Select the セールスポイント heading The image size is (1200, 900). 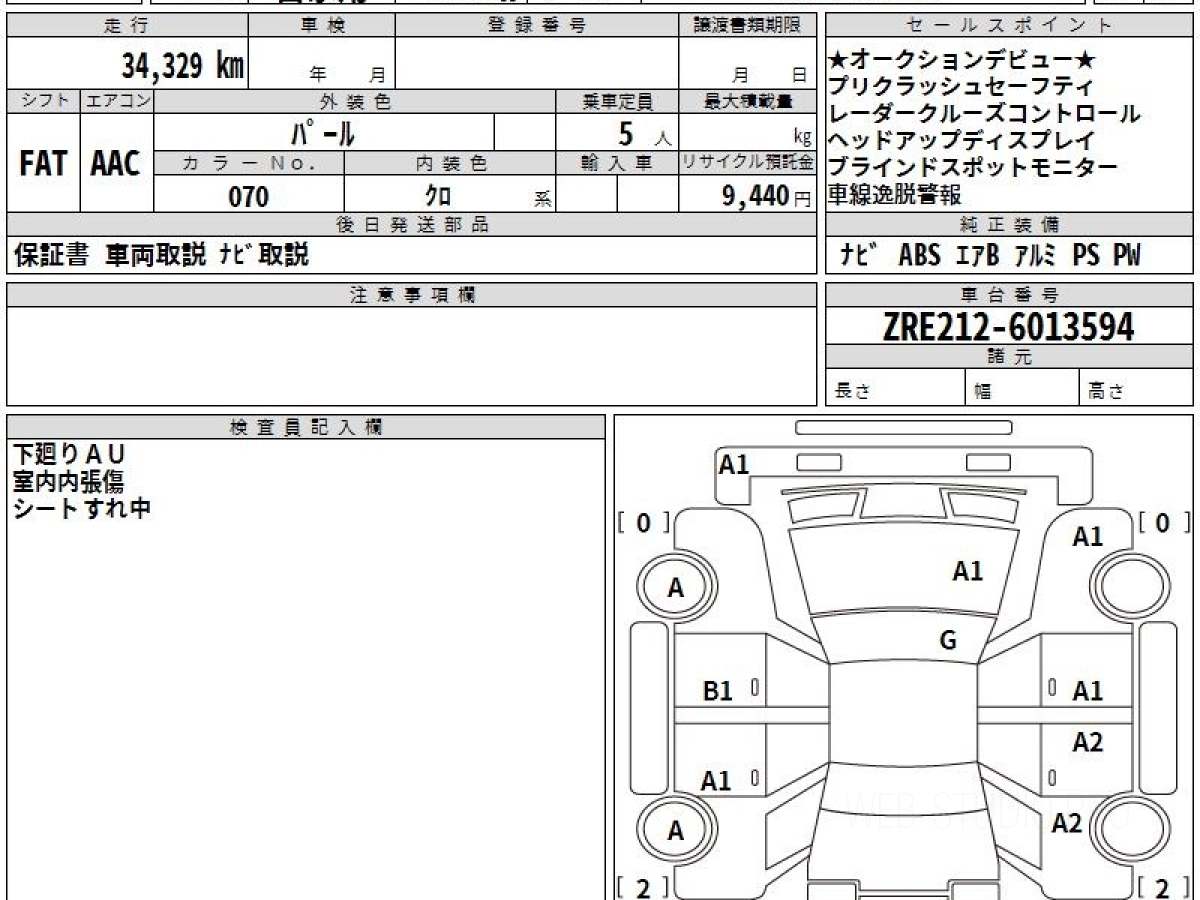[x=1009, y=26]
